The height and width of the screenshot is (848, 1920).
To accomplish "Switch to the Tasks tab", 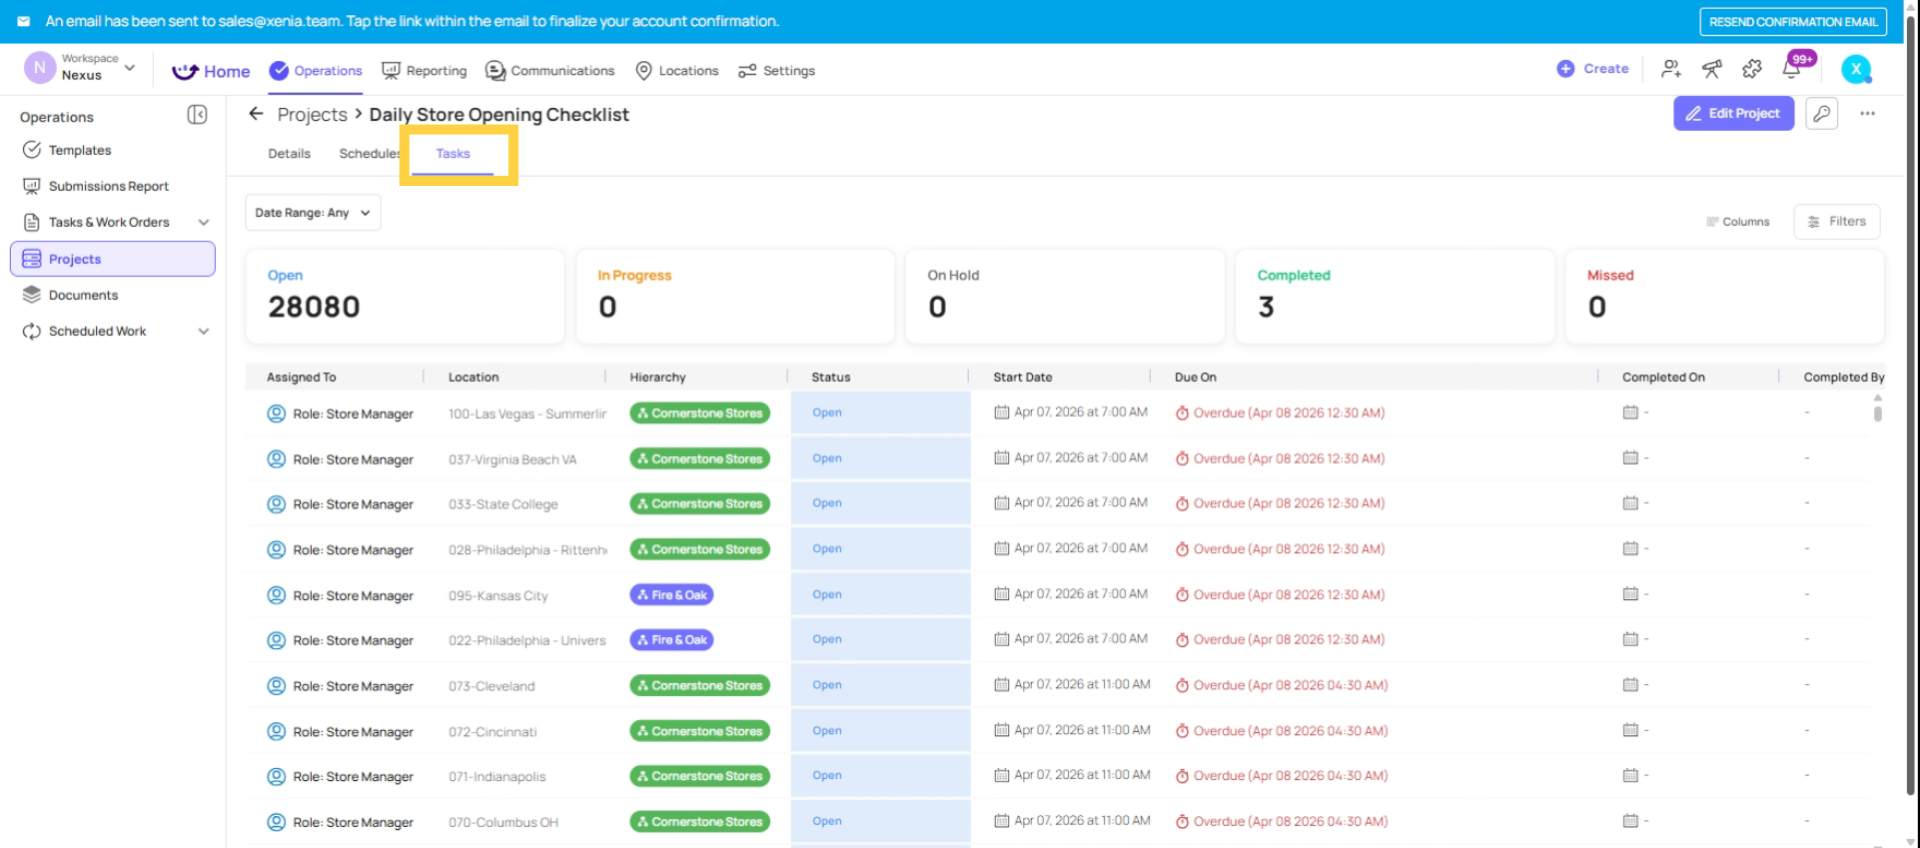I will coord(453,154).
